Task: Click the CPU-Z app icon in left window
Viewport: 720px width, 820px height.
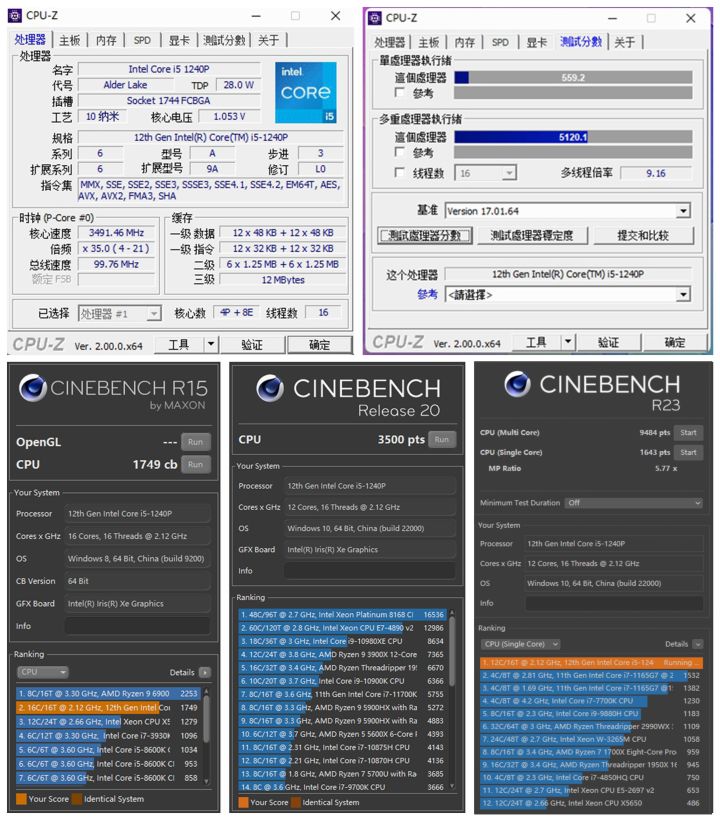Action: click(x=15, y=16)
